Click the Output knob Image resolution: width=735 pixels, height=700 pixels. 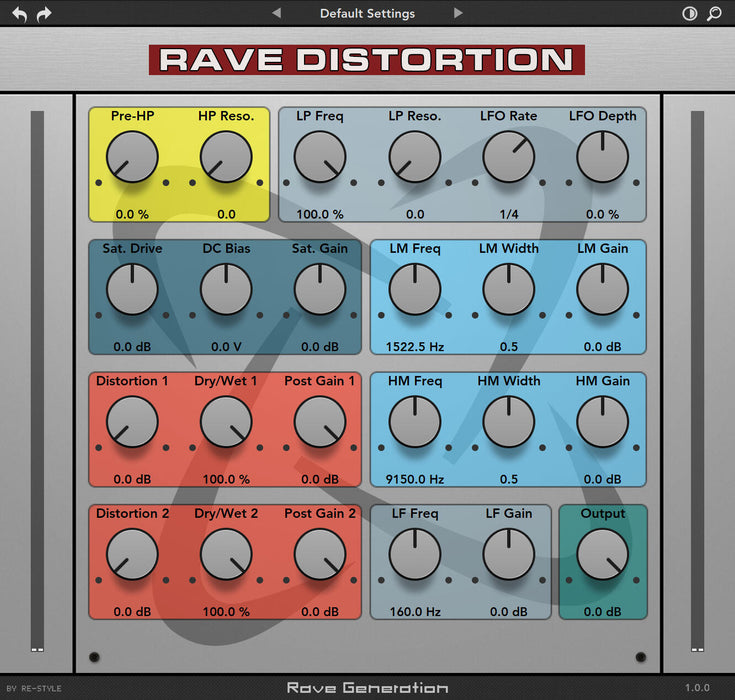pos(603,554)
